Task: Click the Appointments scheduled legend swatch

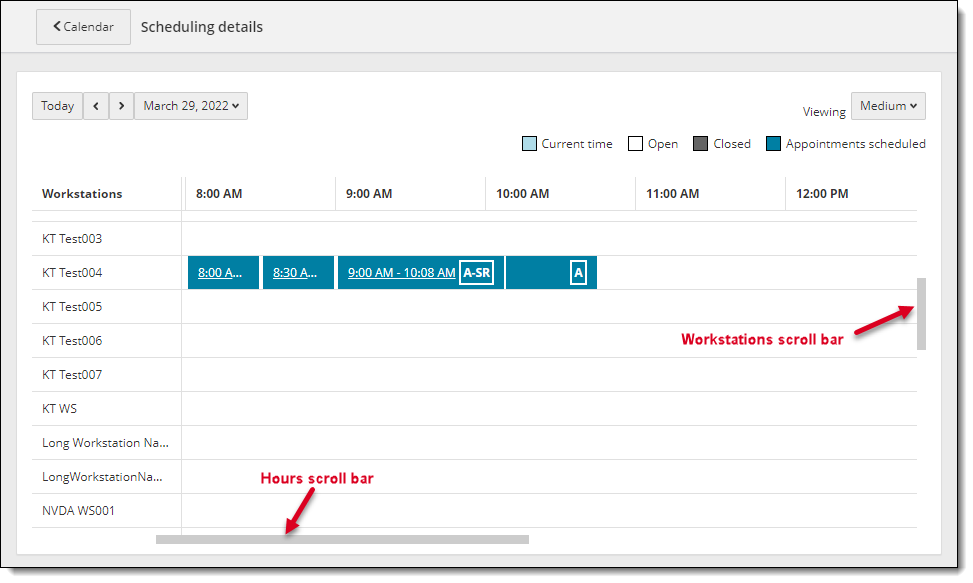Action: pos(773,144)
